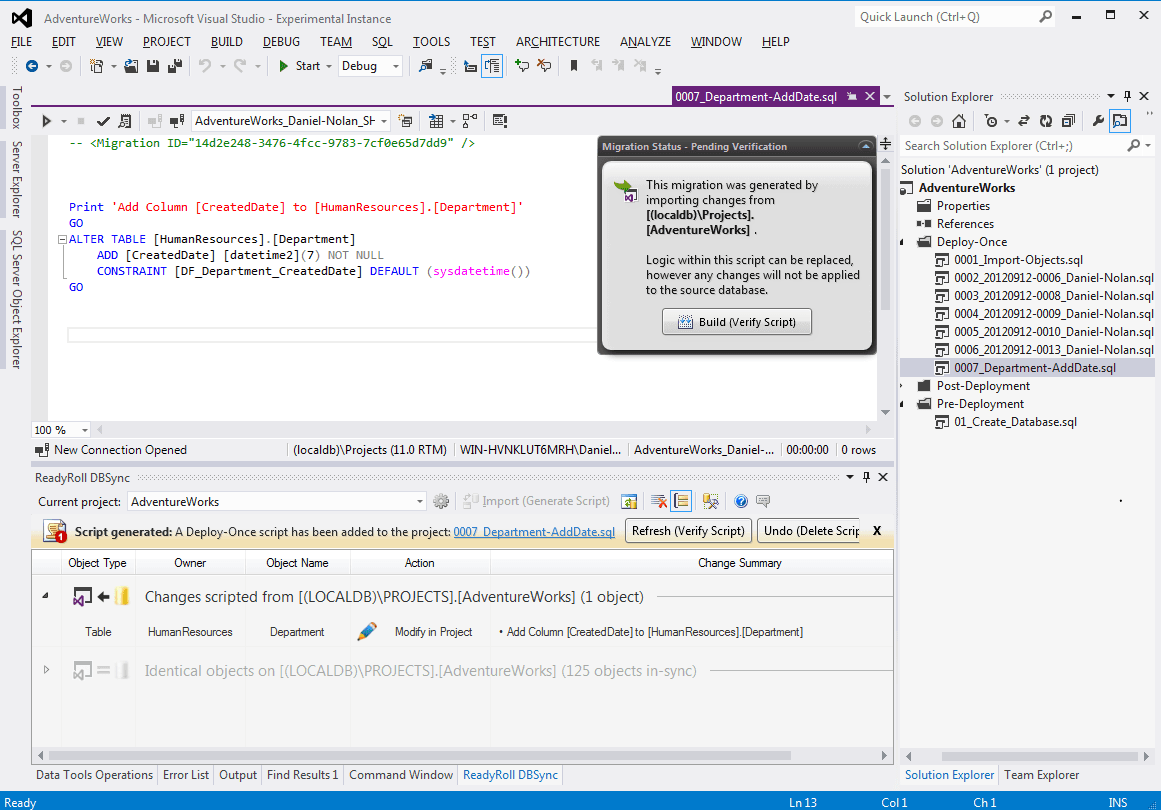Click the editor vertical scroll down arrow
Screen dimensions: 1161x810
tap(886, 412)
